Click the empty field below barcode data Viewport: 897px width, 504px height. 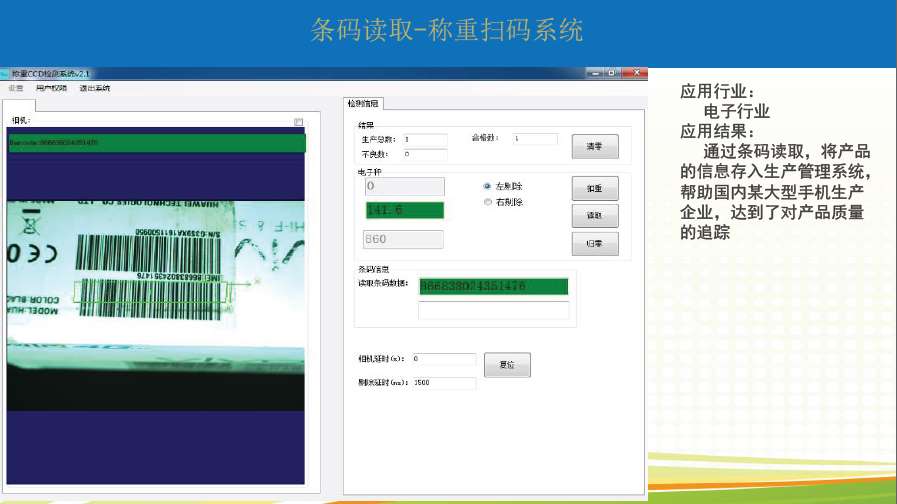coord(494,310)
